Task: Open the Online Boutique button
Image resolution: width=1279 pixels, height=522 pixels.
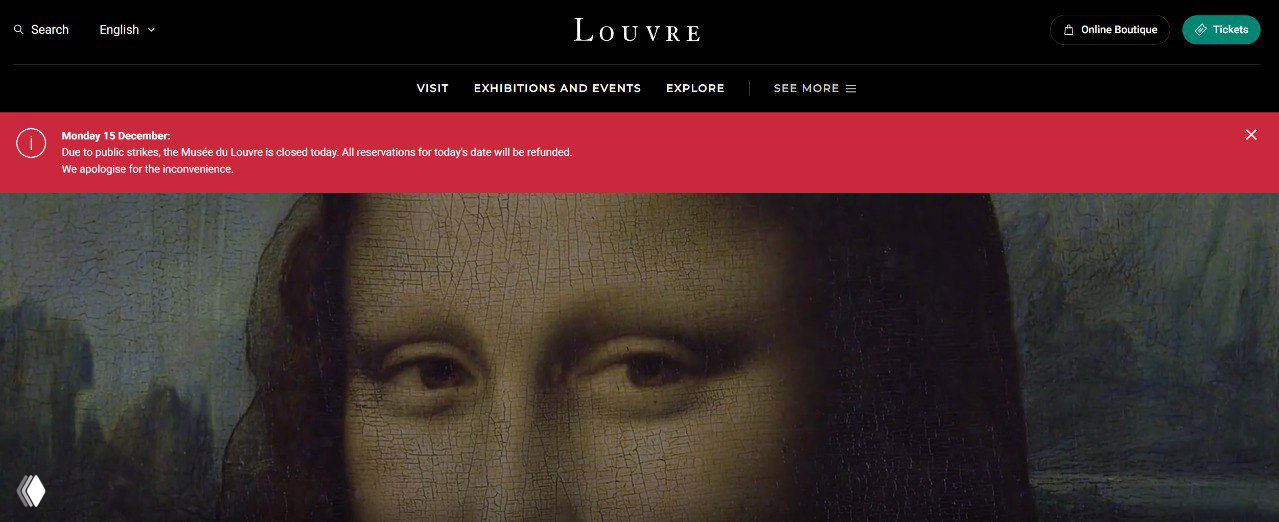Action: (1109, 30)
